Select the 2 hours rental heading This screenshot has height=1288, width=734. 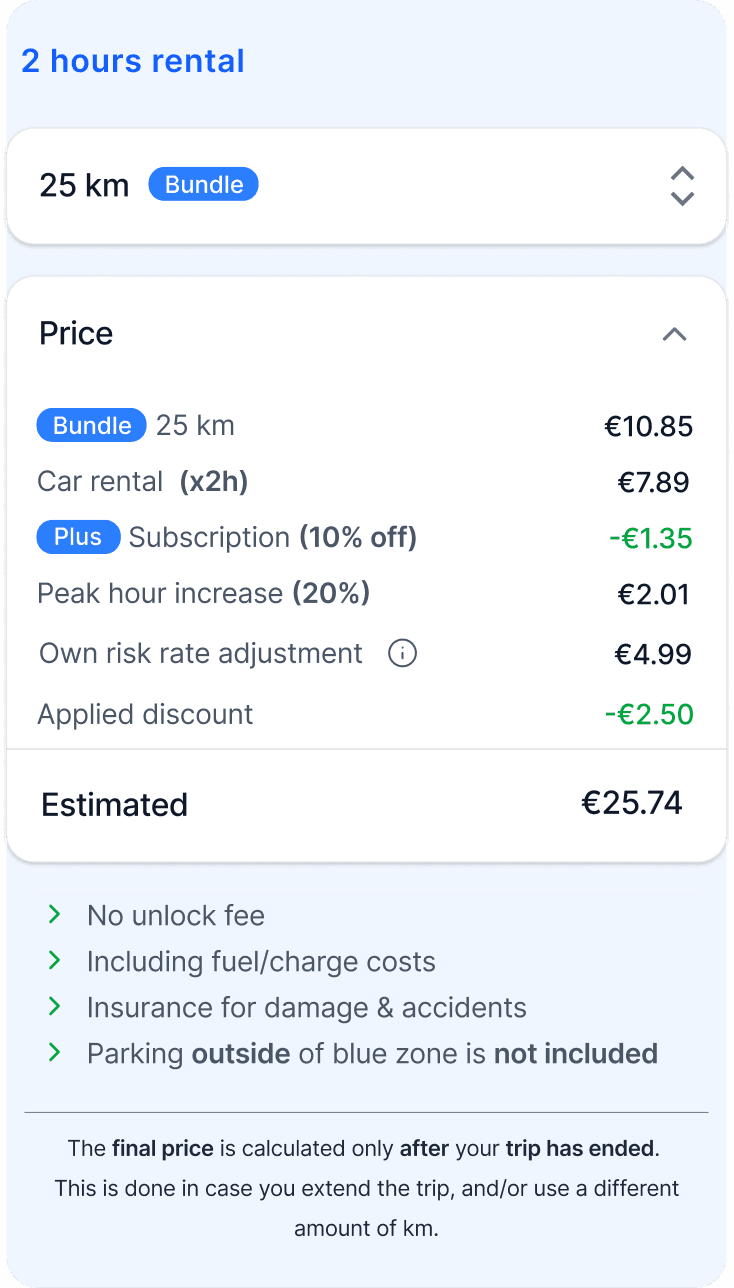[133, 61]
